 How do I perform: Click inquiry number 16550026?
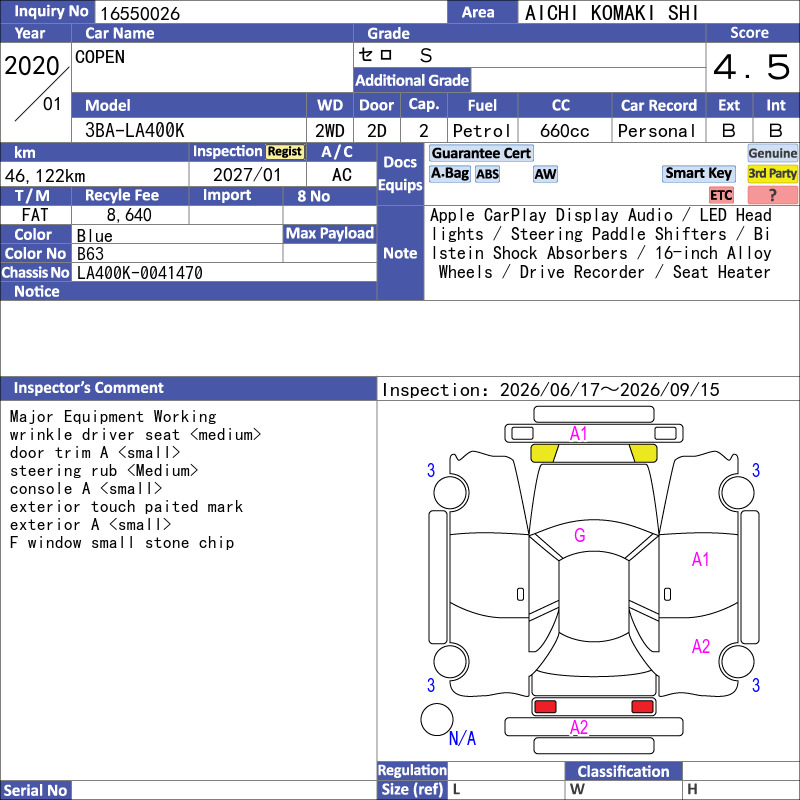[140, 13]
